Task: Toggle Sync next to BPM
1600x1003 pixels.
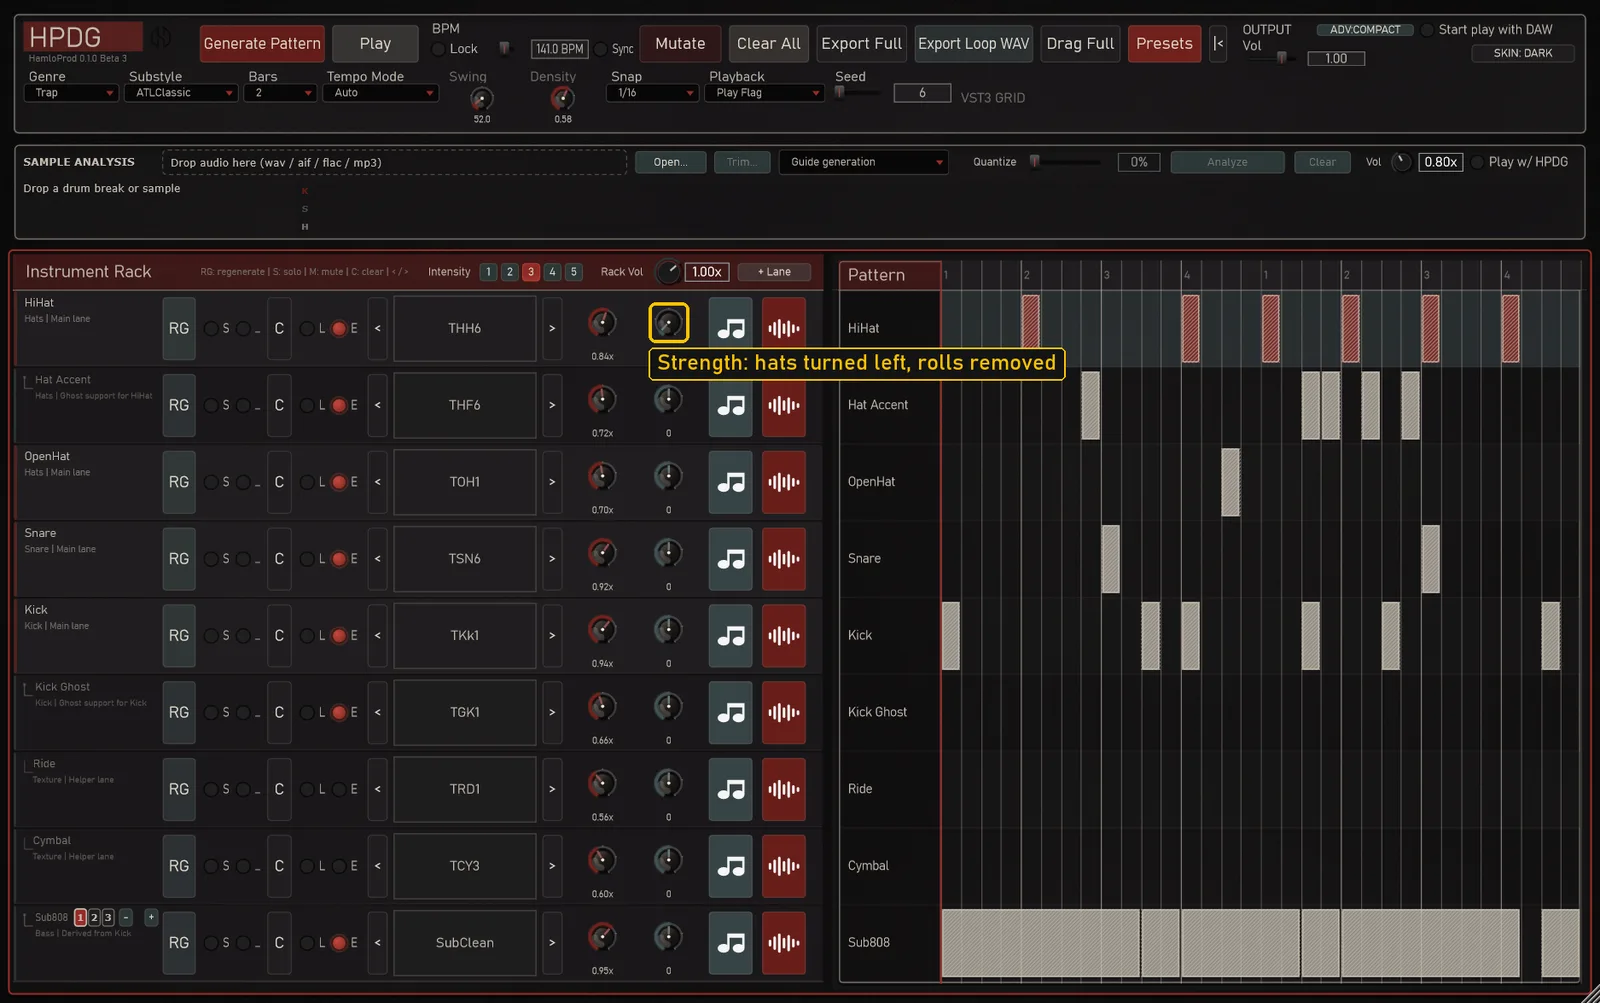Action: [x=600, y=49]
